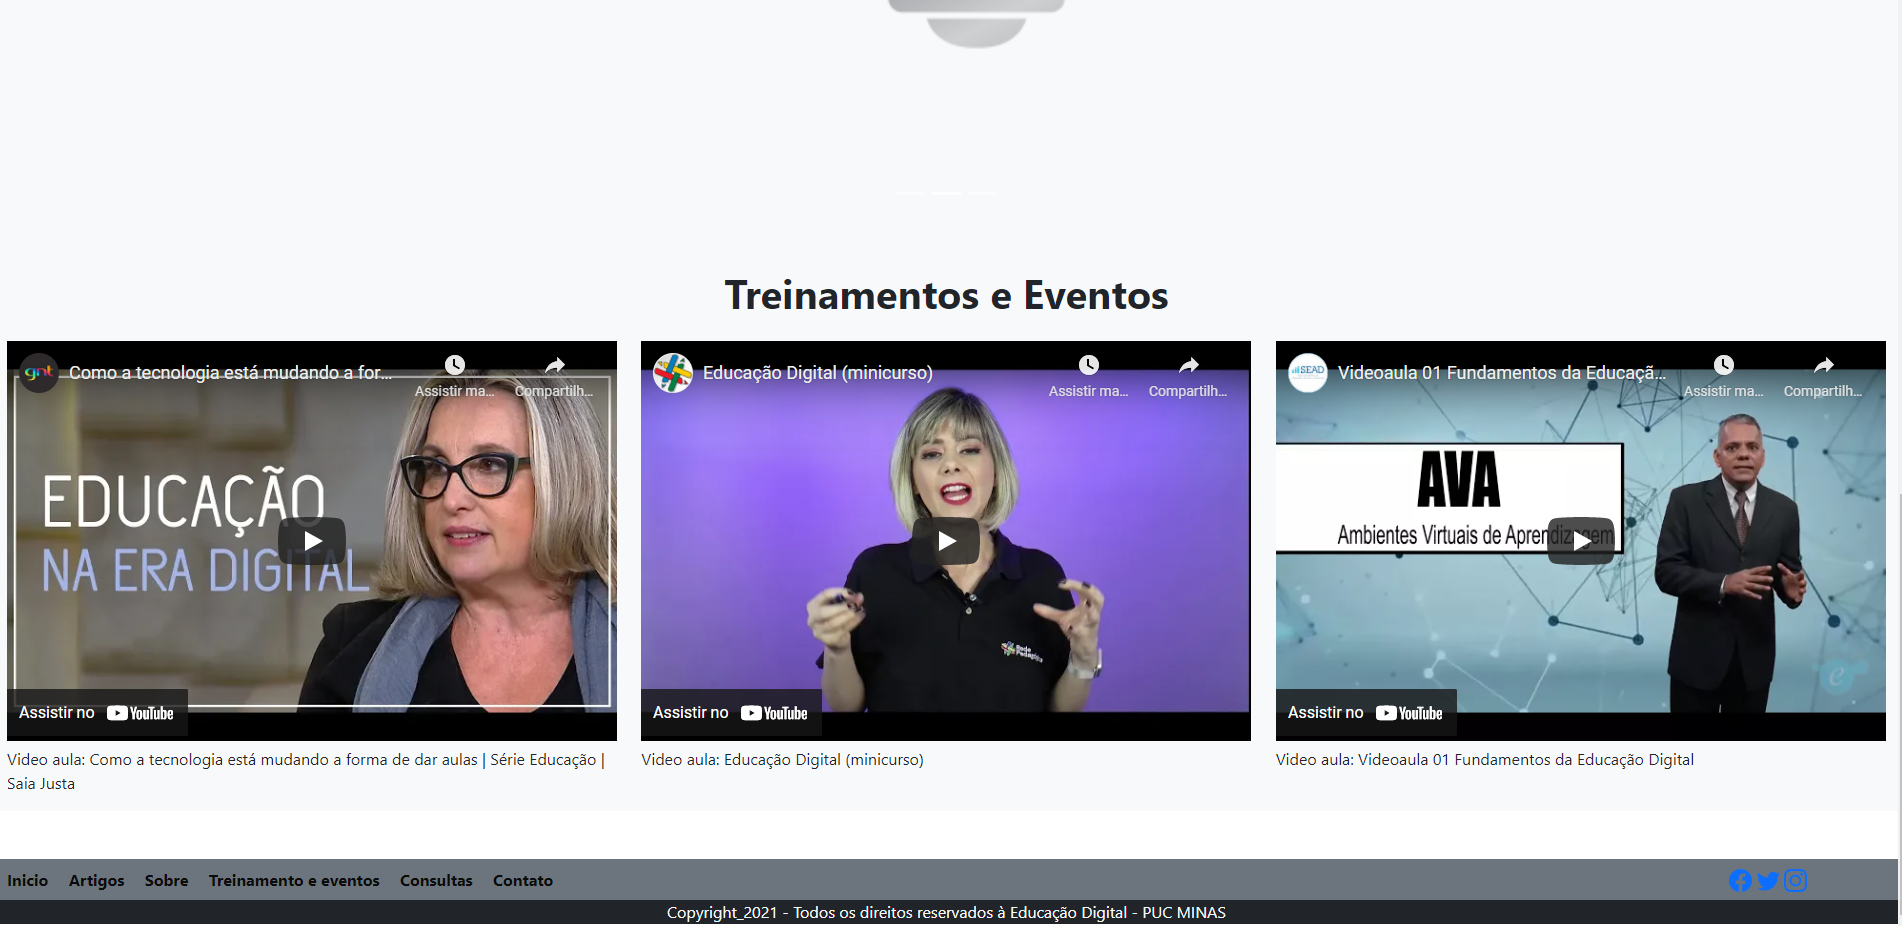Open Facebook icon in footer
Viewport: 1902px width, 926px height.
click(1740, 881)
